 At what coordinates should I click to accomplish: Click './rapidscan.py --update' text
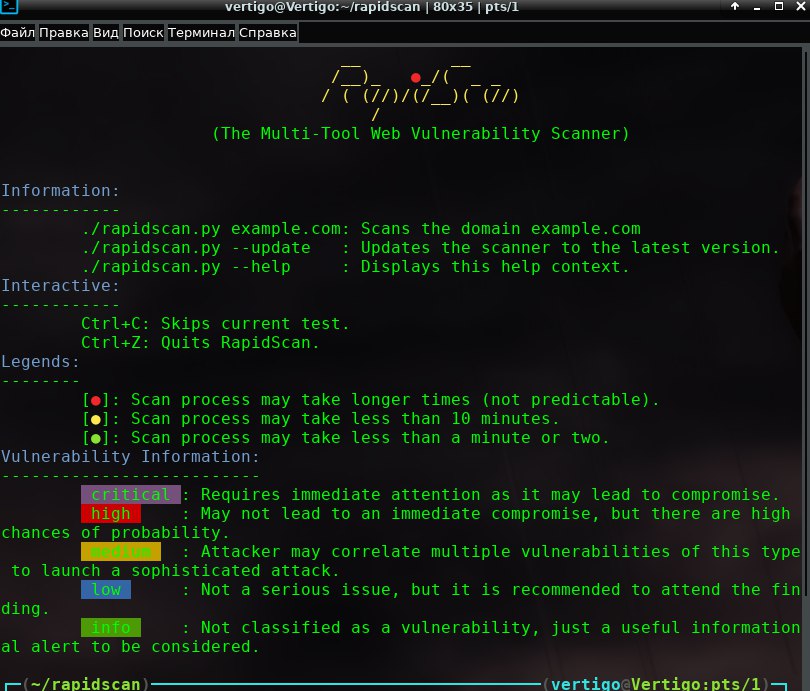pyautogui.click(x=196, y=248)
